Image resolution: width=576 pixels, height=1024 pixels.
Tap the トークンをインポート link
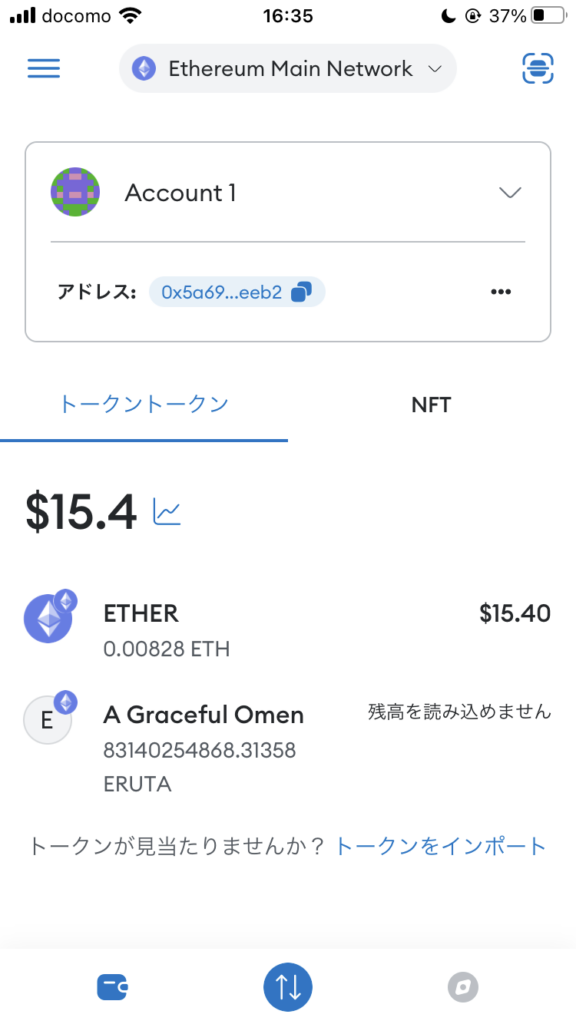tap(440, 846)
